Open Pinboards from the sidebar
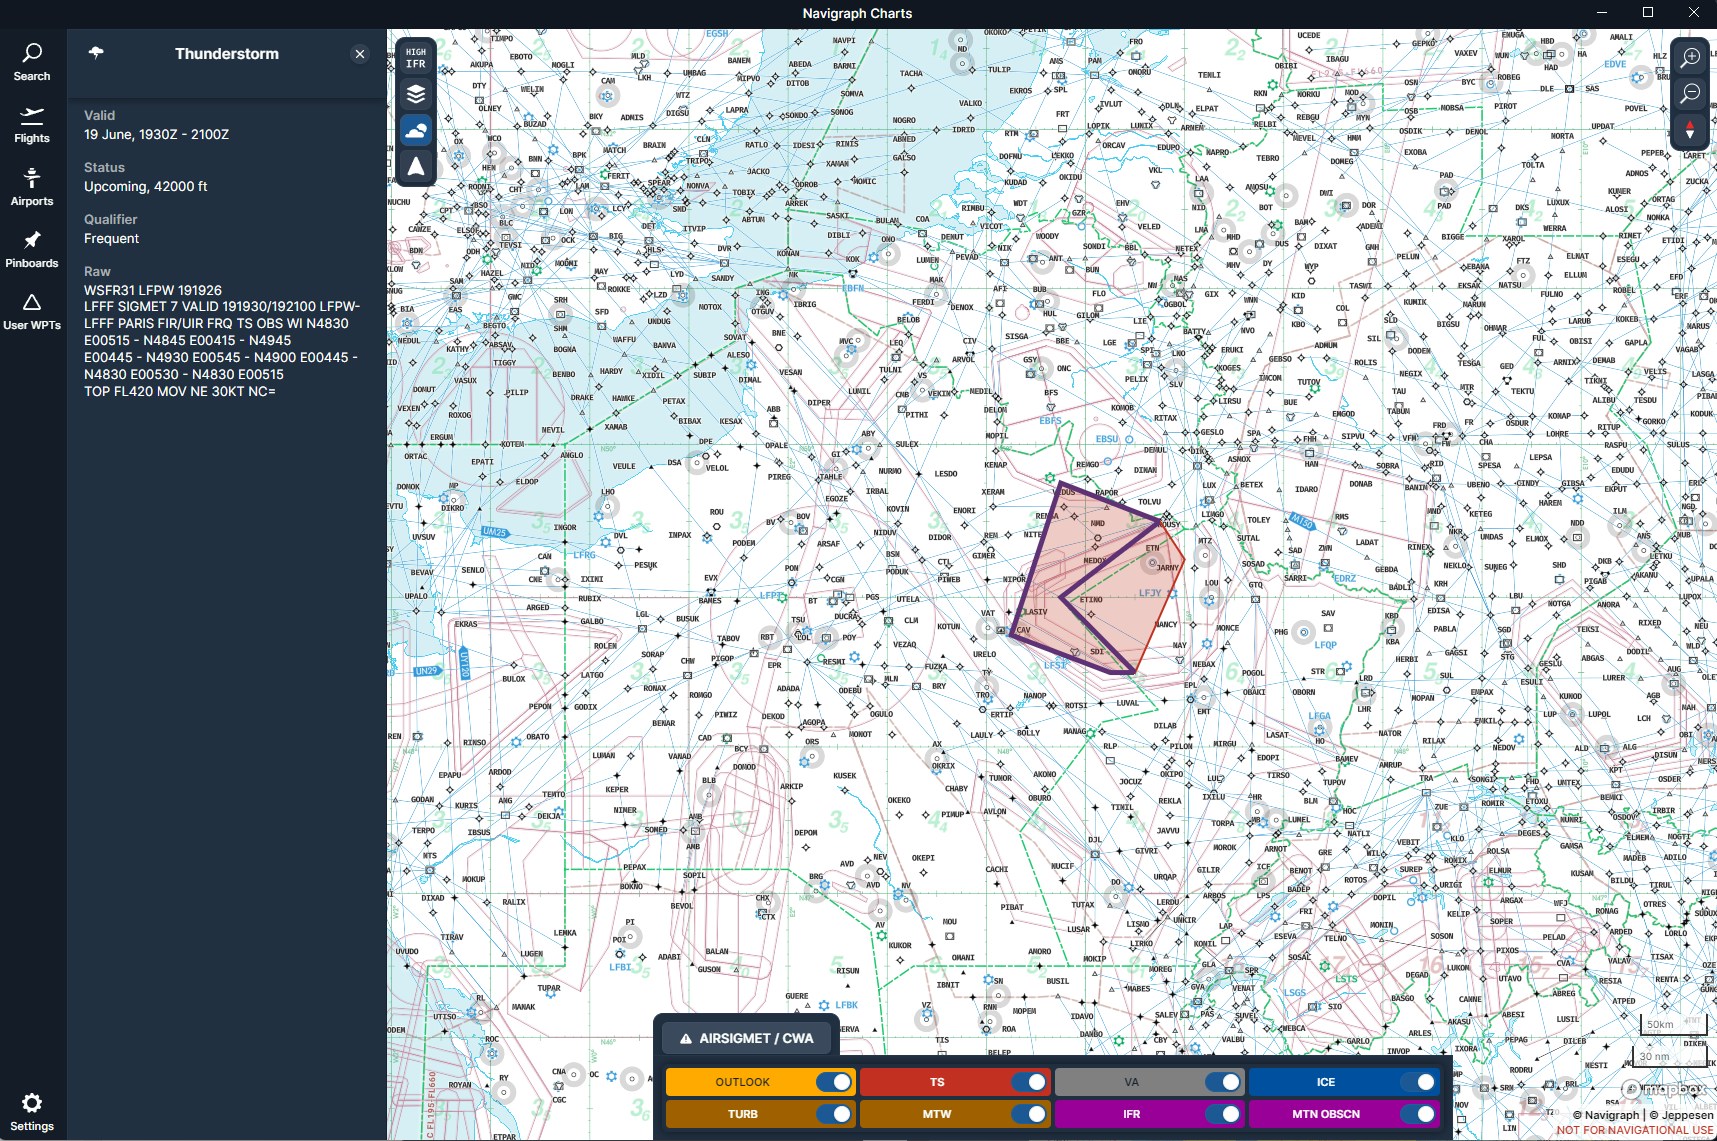This screenshot has width=1717, height=1141. [32, 249]
